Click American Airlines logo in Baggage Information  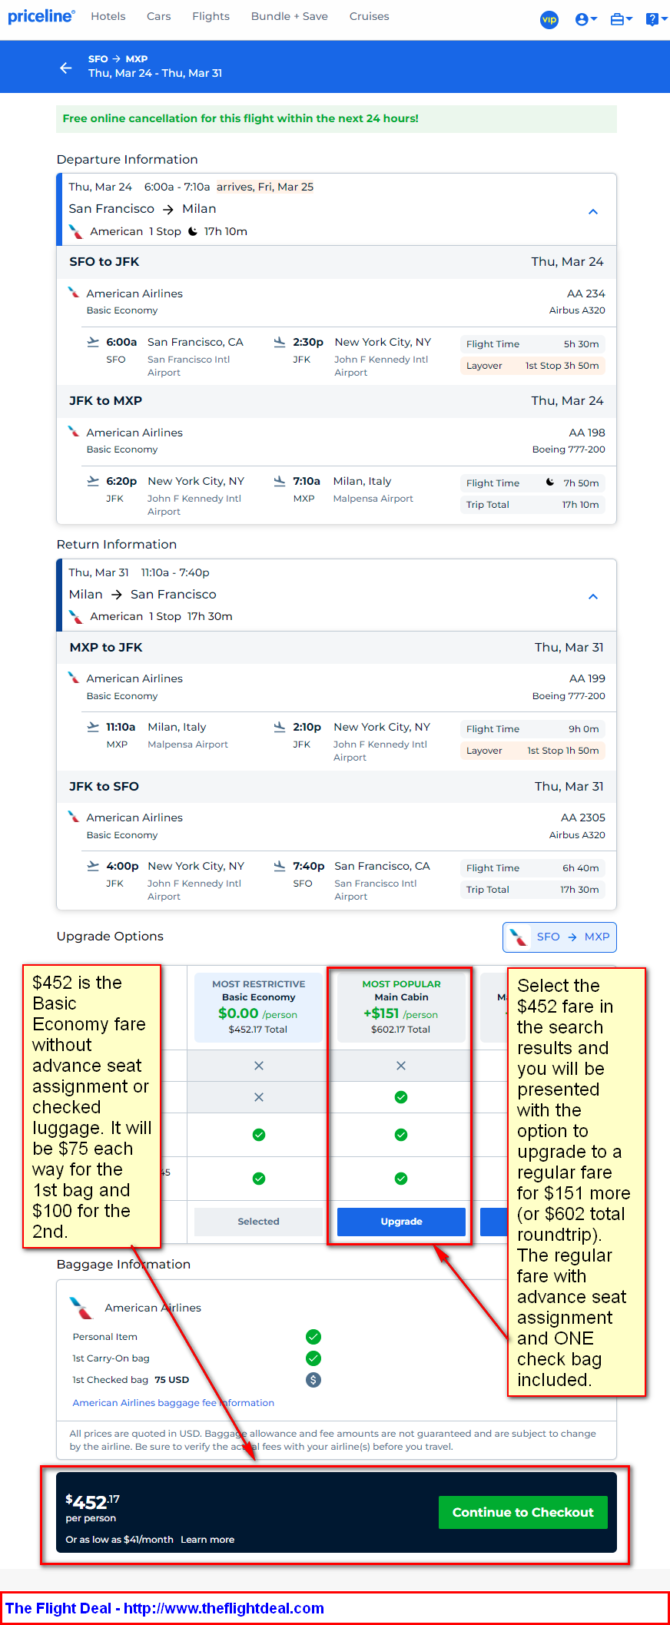point(81,1307)
